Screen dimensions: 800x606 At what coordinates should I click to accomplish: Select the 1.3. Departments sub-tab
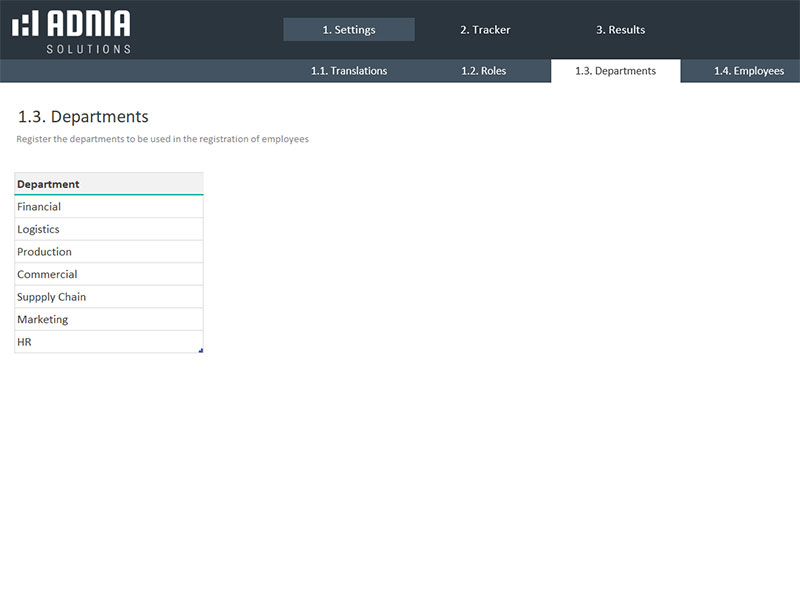pos(615,71)
